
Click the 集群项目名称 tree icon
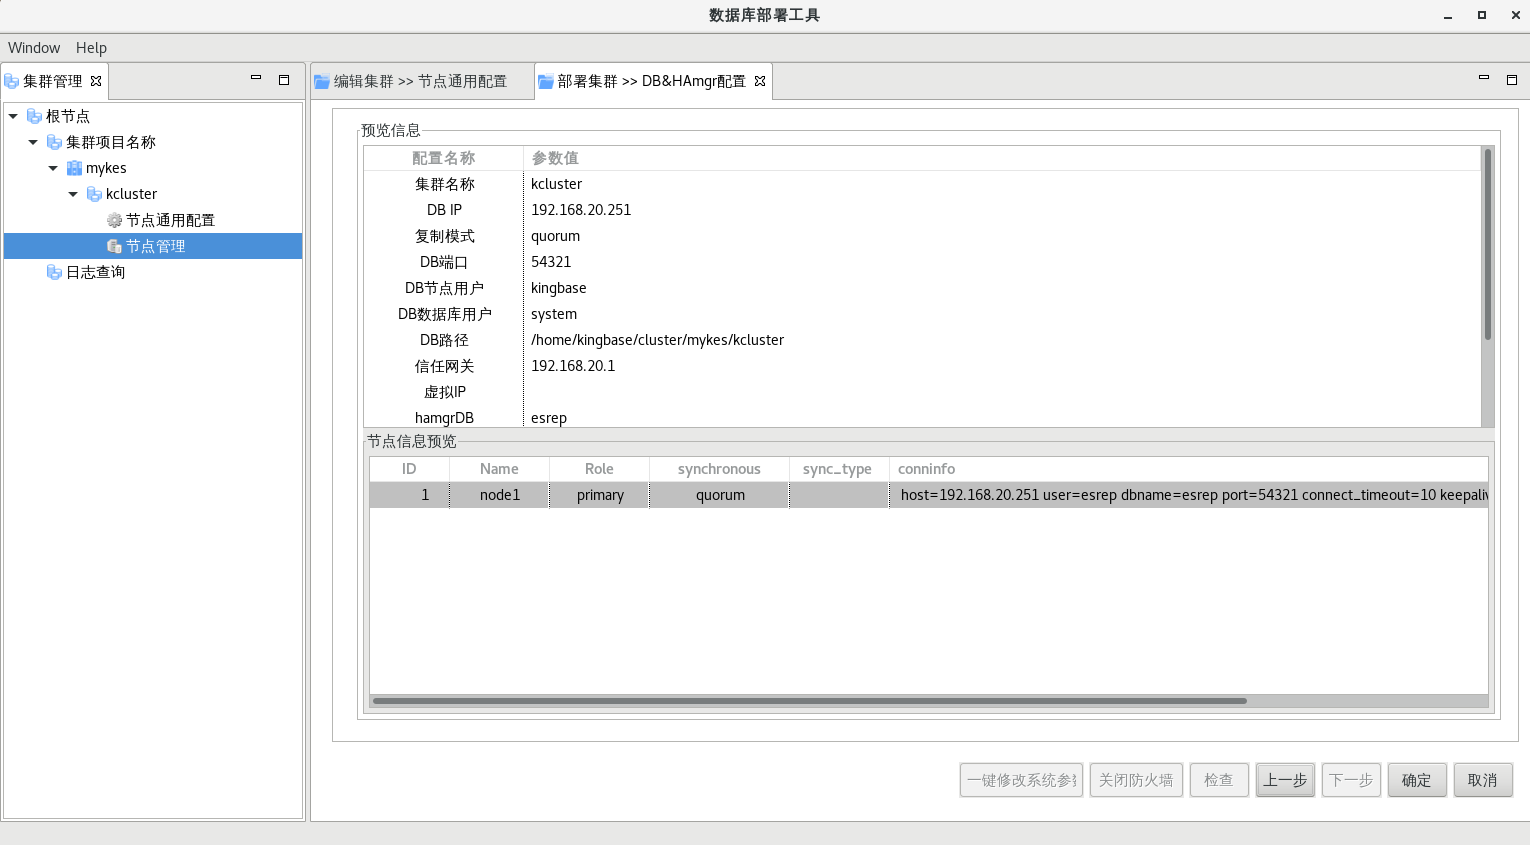pos(54,142)
